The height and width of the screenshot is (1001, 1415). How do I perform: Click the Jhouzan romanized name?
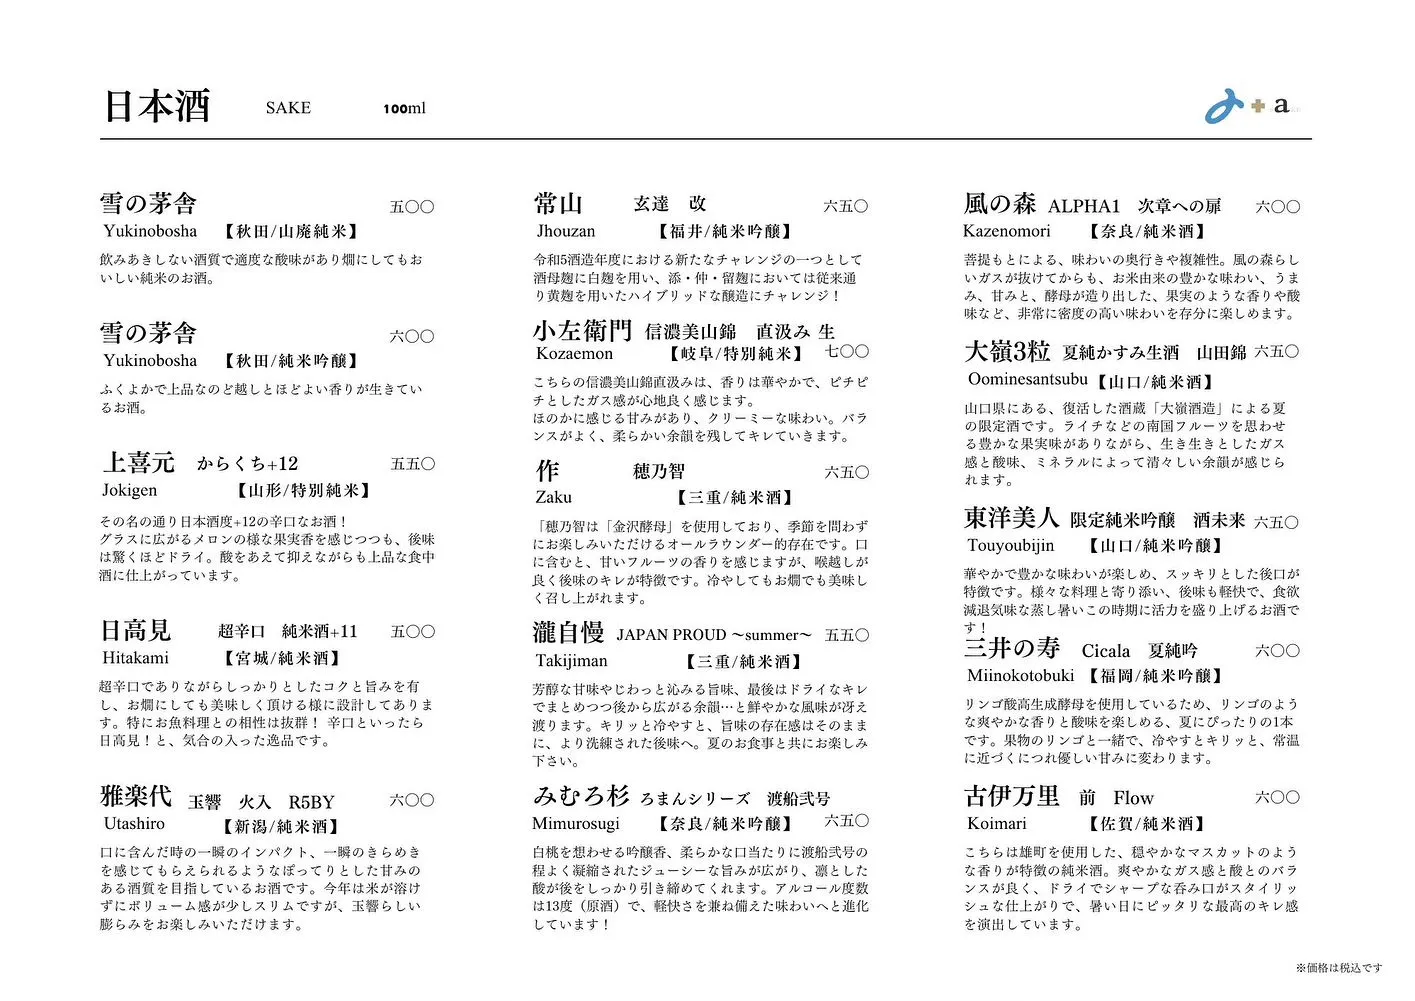tap(566, 231)
